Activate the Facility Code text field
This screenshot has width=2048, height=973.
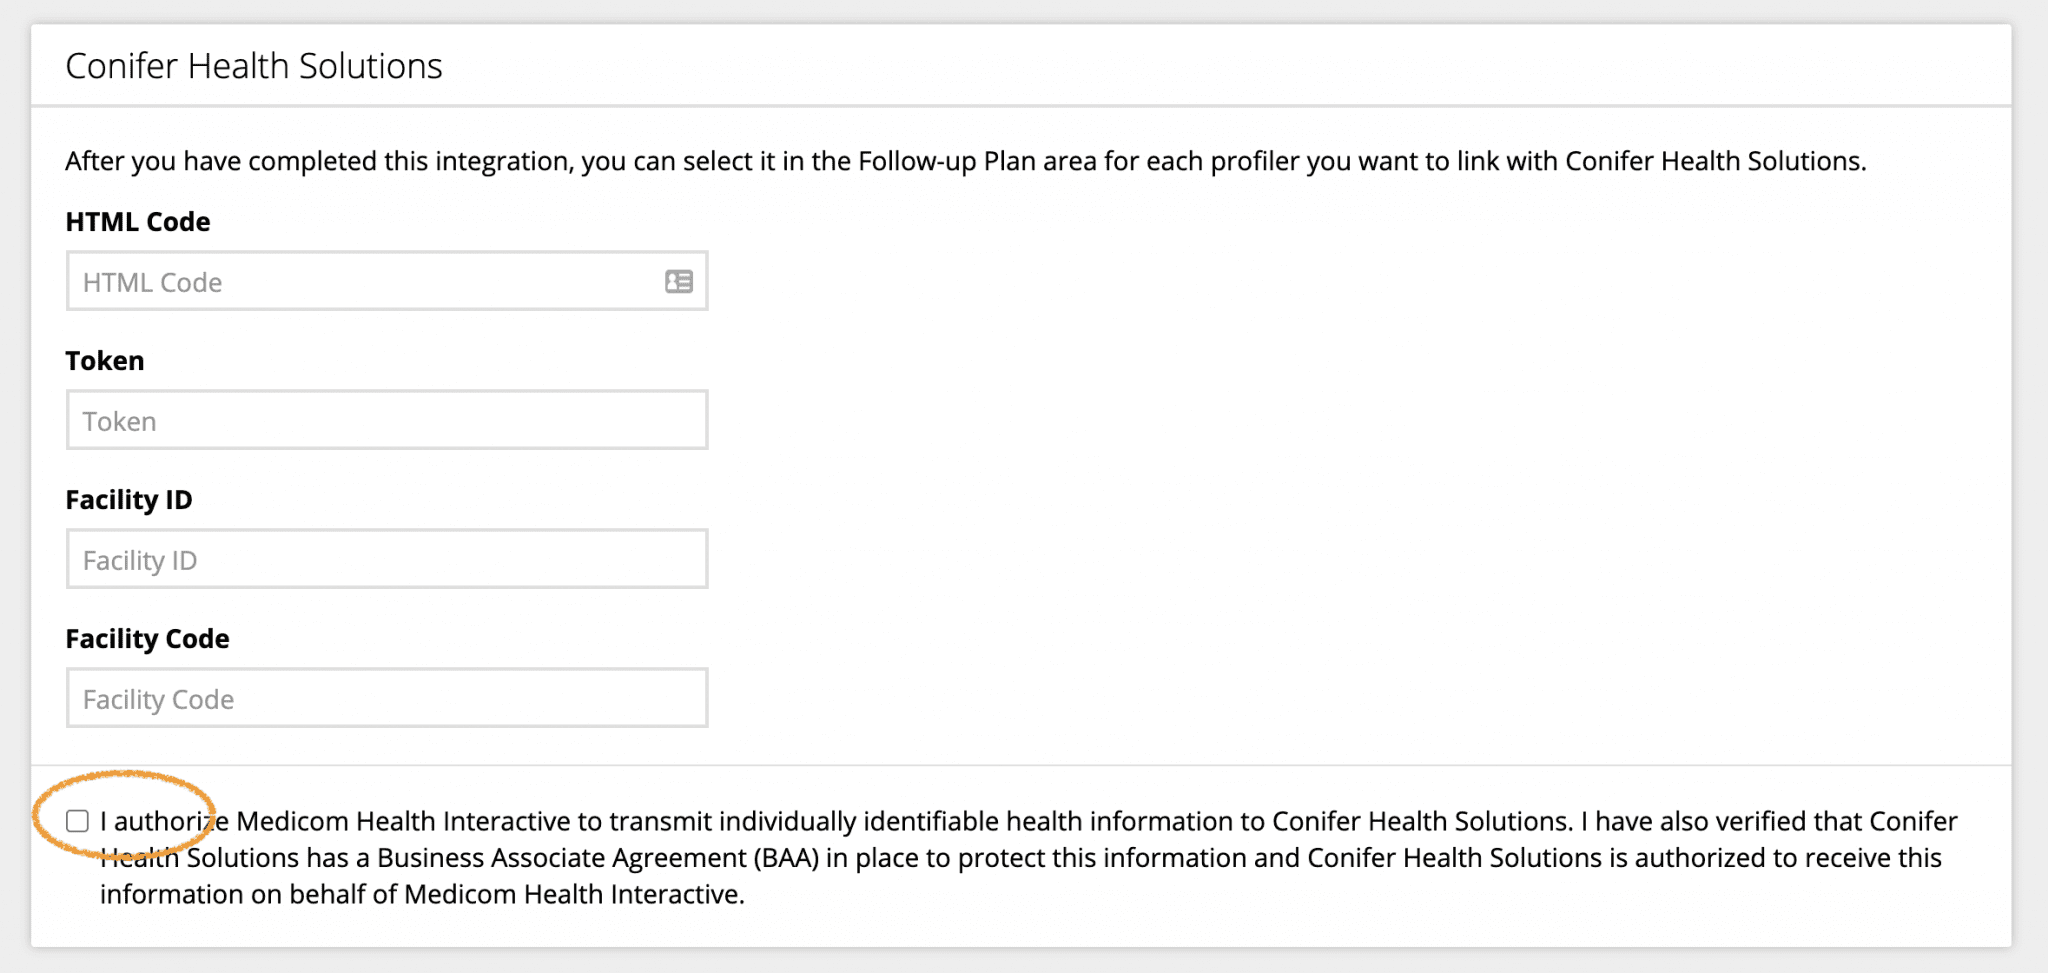click(x=386, y=699)
